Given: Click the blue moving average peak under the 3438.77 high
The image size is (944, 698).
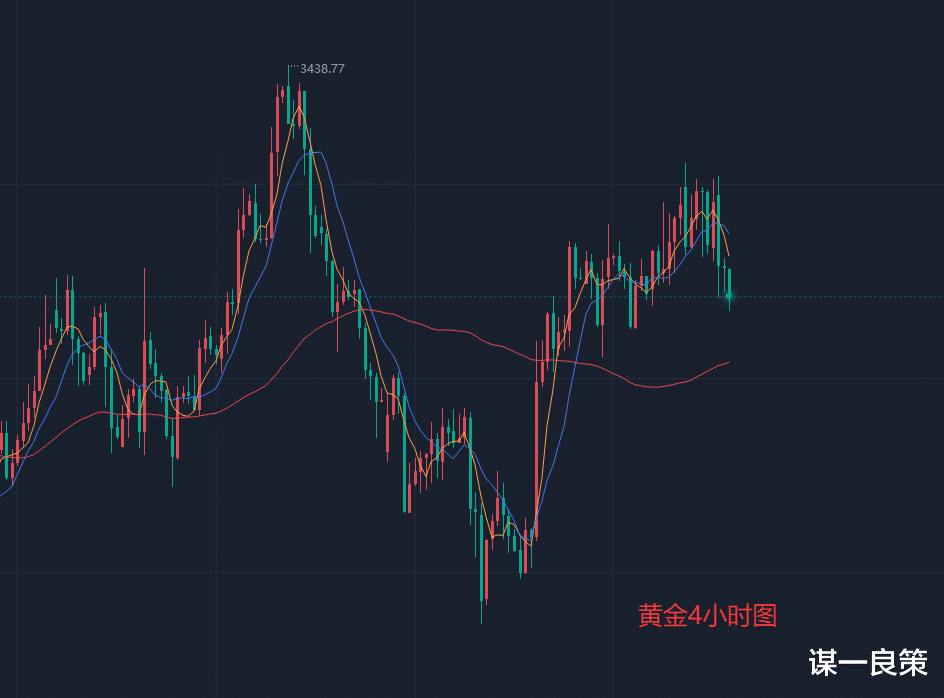Looking at the screenshot, I should (315, 152).
